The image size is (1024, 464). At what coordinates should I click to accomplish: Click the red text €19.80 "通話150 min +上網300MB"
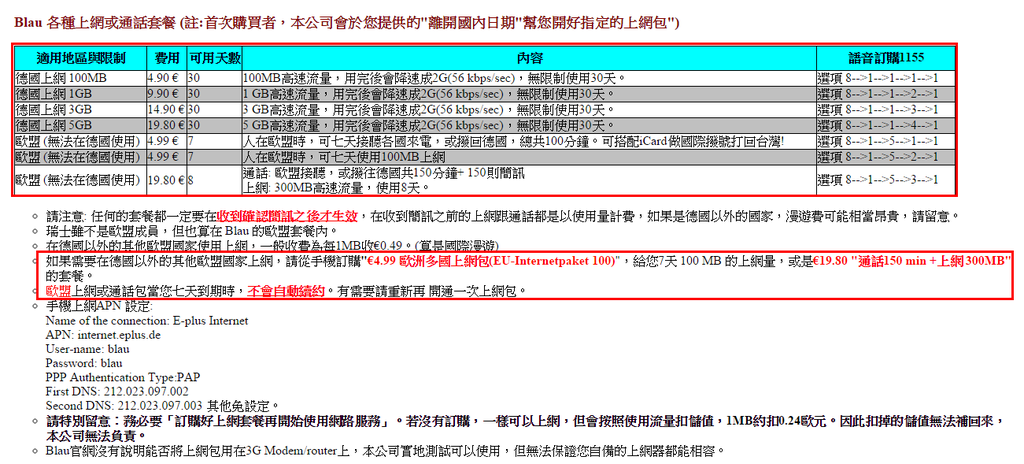click(x=914, y=261)
